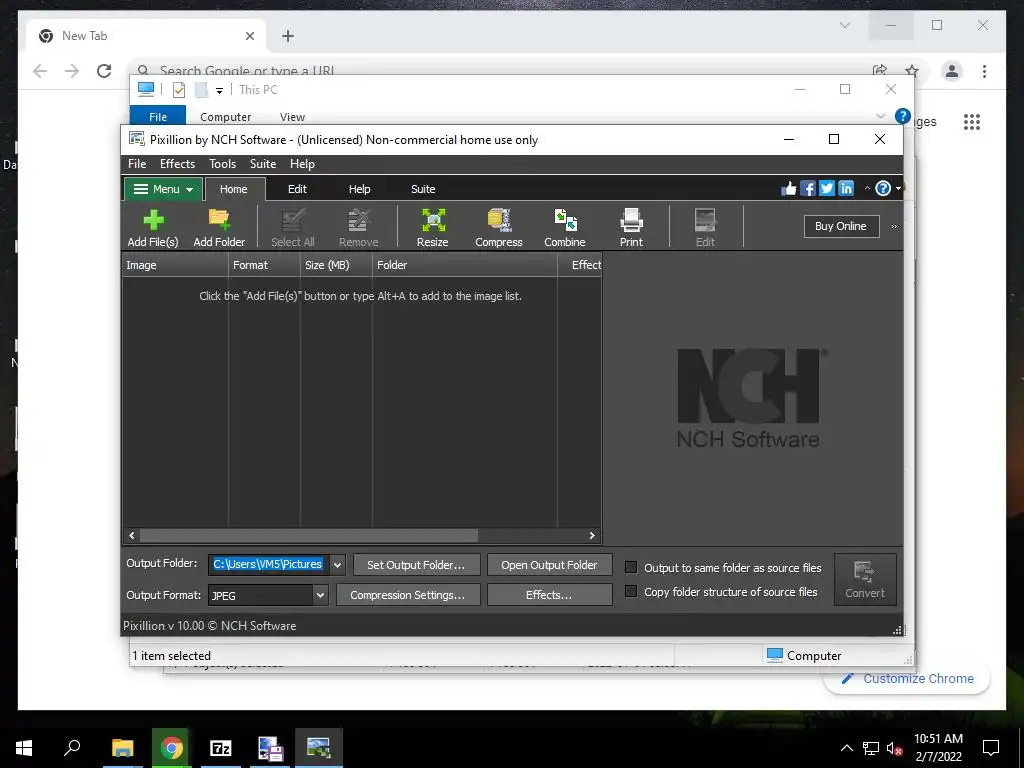This screenshot has height=768, width=1024.
Task: Click the horizontal scrollbar thumb of image list
Action: [x=308, y=536]
